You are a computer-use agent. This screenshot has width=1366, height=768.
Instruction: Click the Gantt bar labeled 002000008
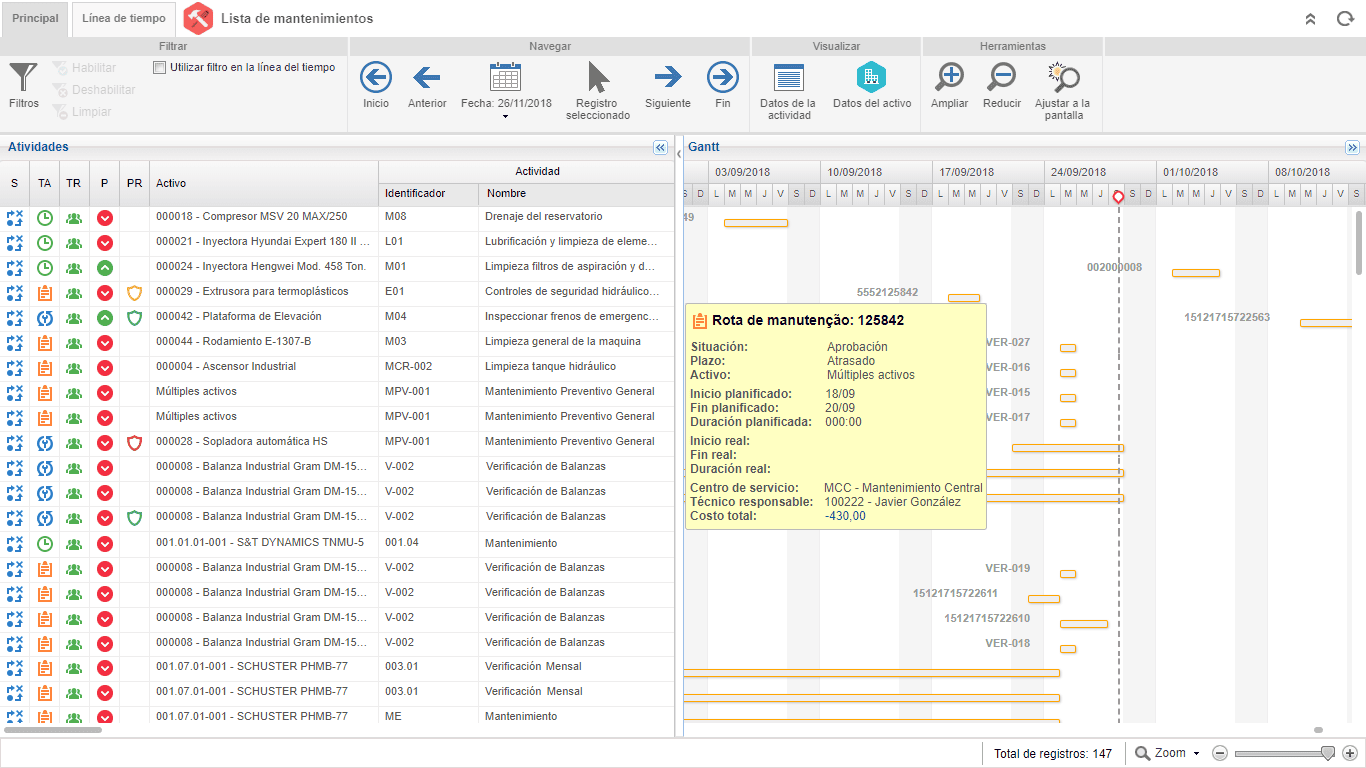point(1195,273)
